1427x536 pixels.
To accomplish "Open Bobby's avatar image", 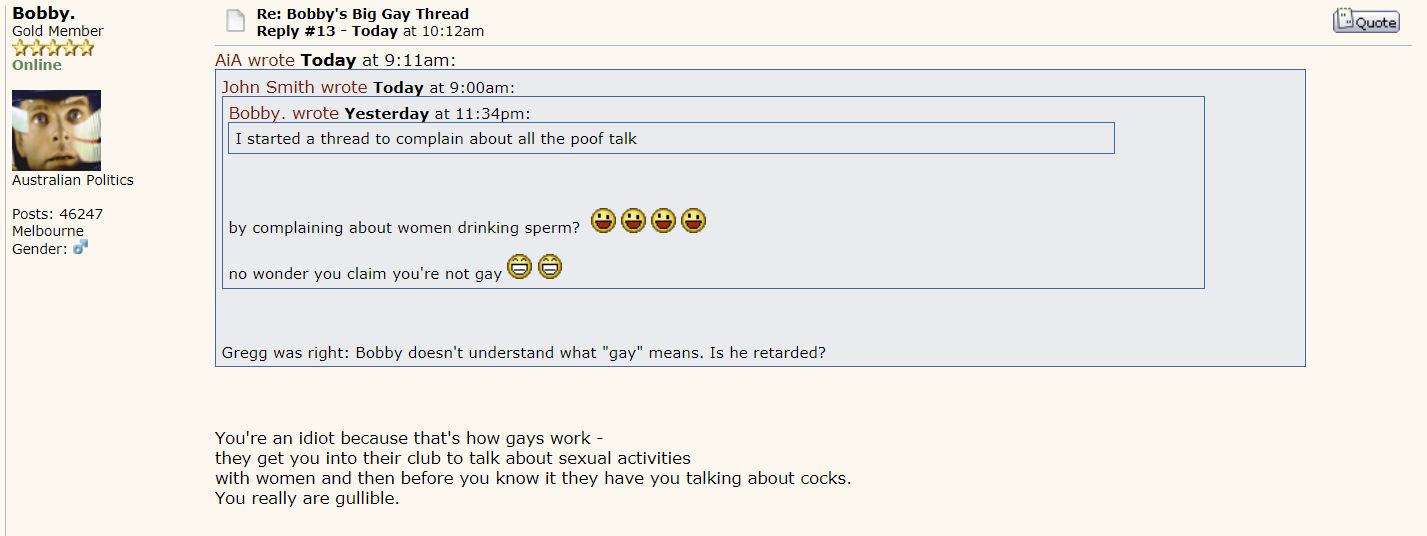I will coord(56,130).
